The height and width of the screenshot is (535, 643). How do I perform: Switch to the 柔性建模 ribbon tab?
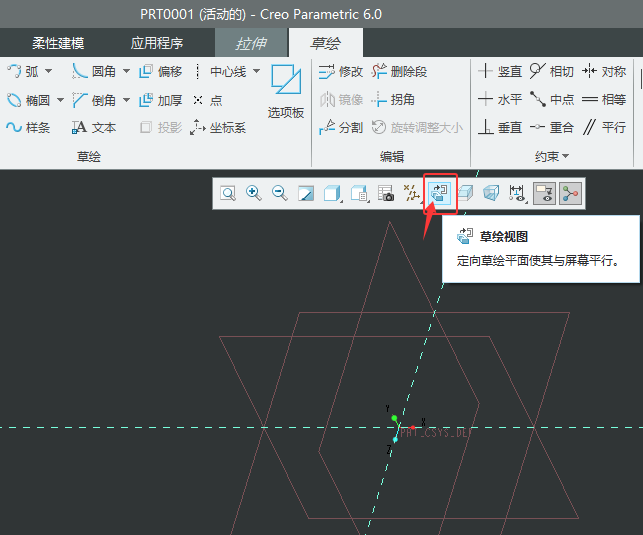click(x=58, y=43)
